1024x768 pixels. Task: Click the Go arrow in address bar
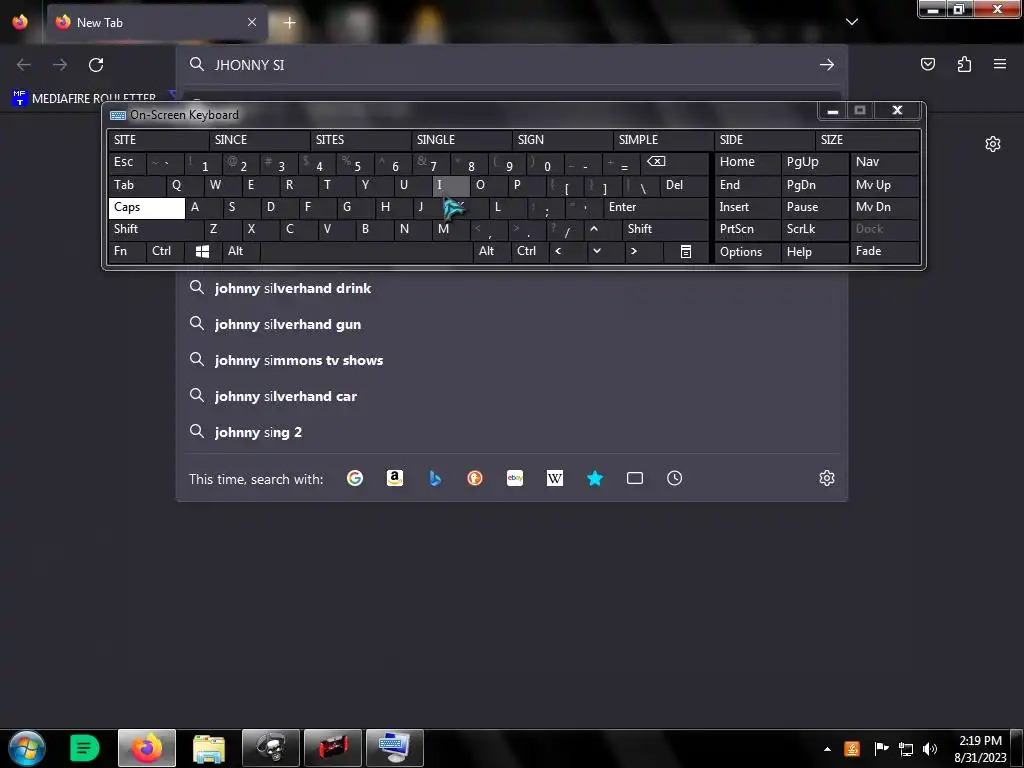[x=827, y=65]
